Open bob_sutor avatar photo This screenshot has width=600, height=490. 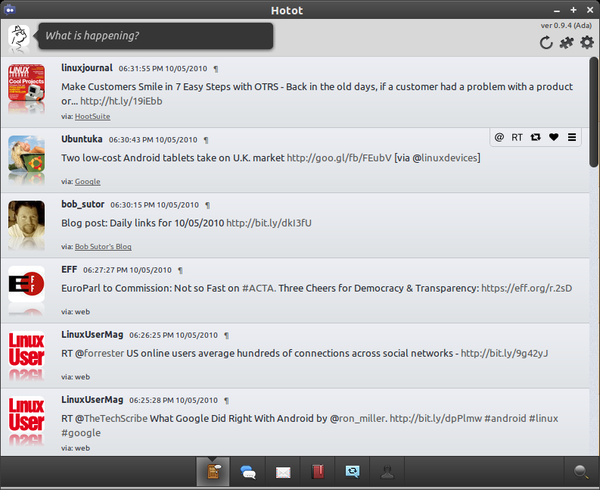[26, 219]
